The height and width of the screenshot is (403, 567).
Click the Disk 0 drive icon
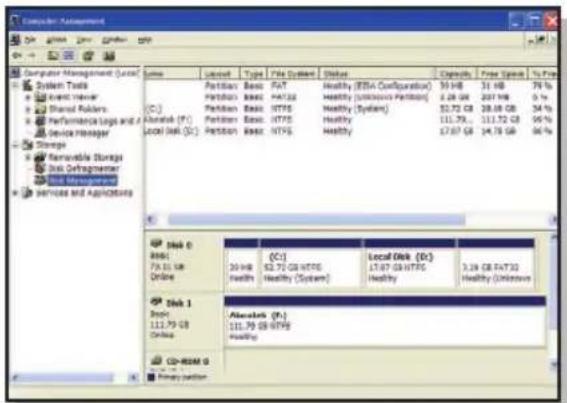156,244
